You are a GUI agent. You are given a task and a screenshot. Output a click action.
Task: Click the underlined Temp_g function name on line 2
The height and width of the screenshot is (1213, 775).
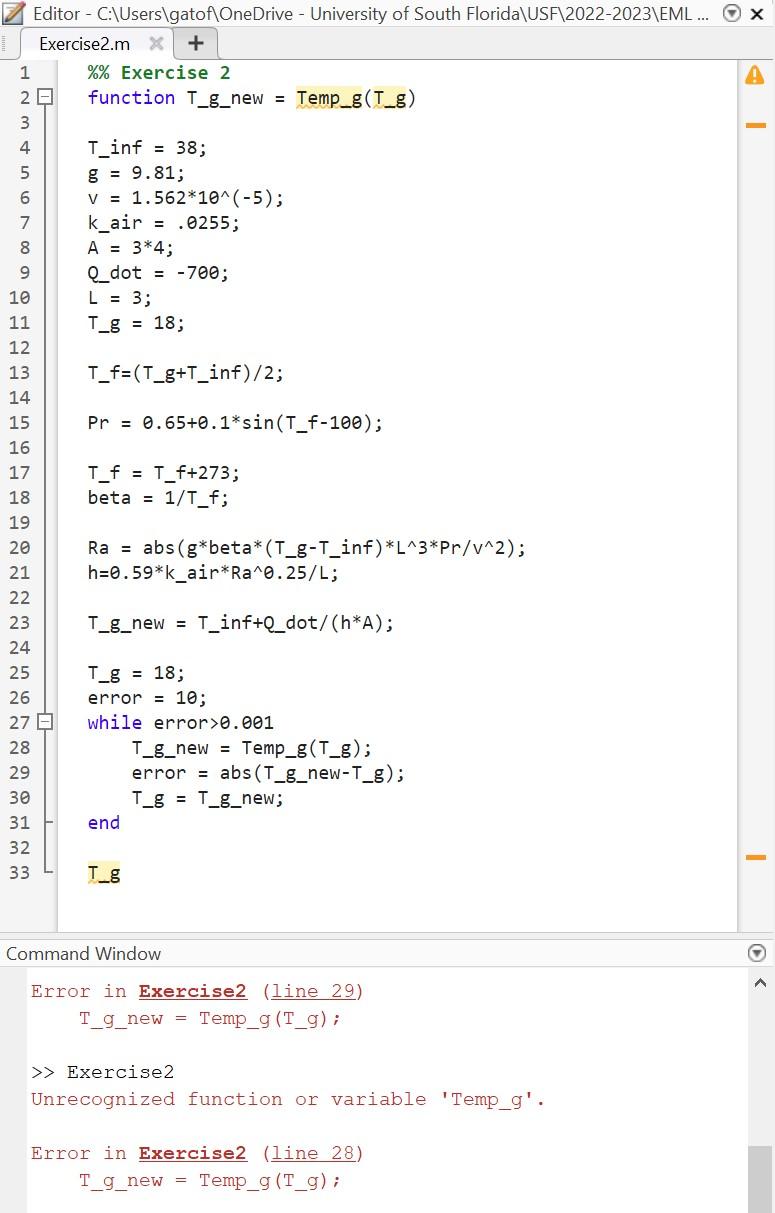point(329,98)
